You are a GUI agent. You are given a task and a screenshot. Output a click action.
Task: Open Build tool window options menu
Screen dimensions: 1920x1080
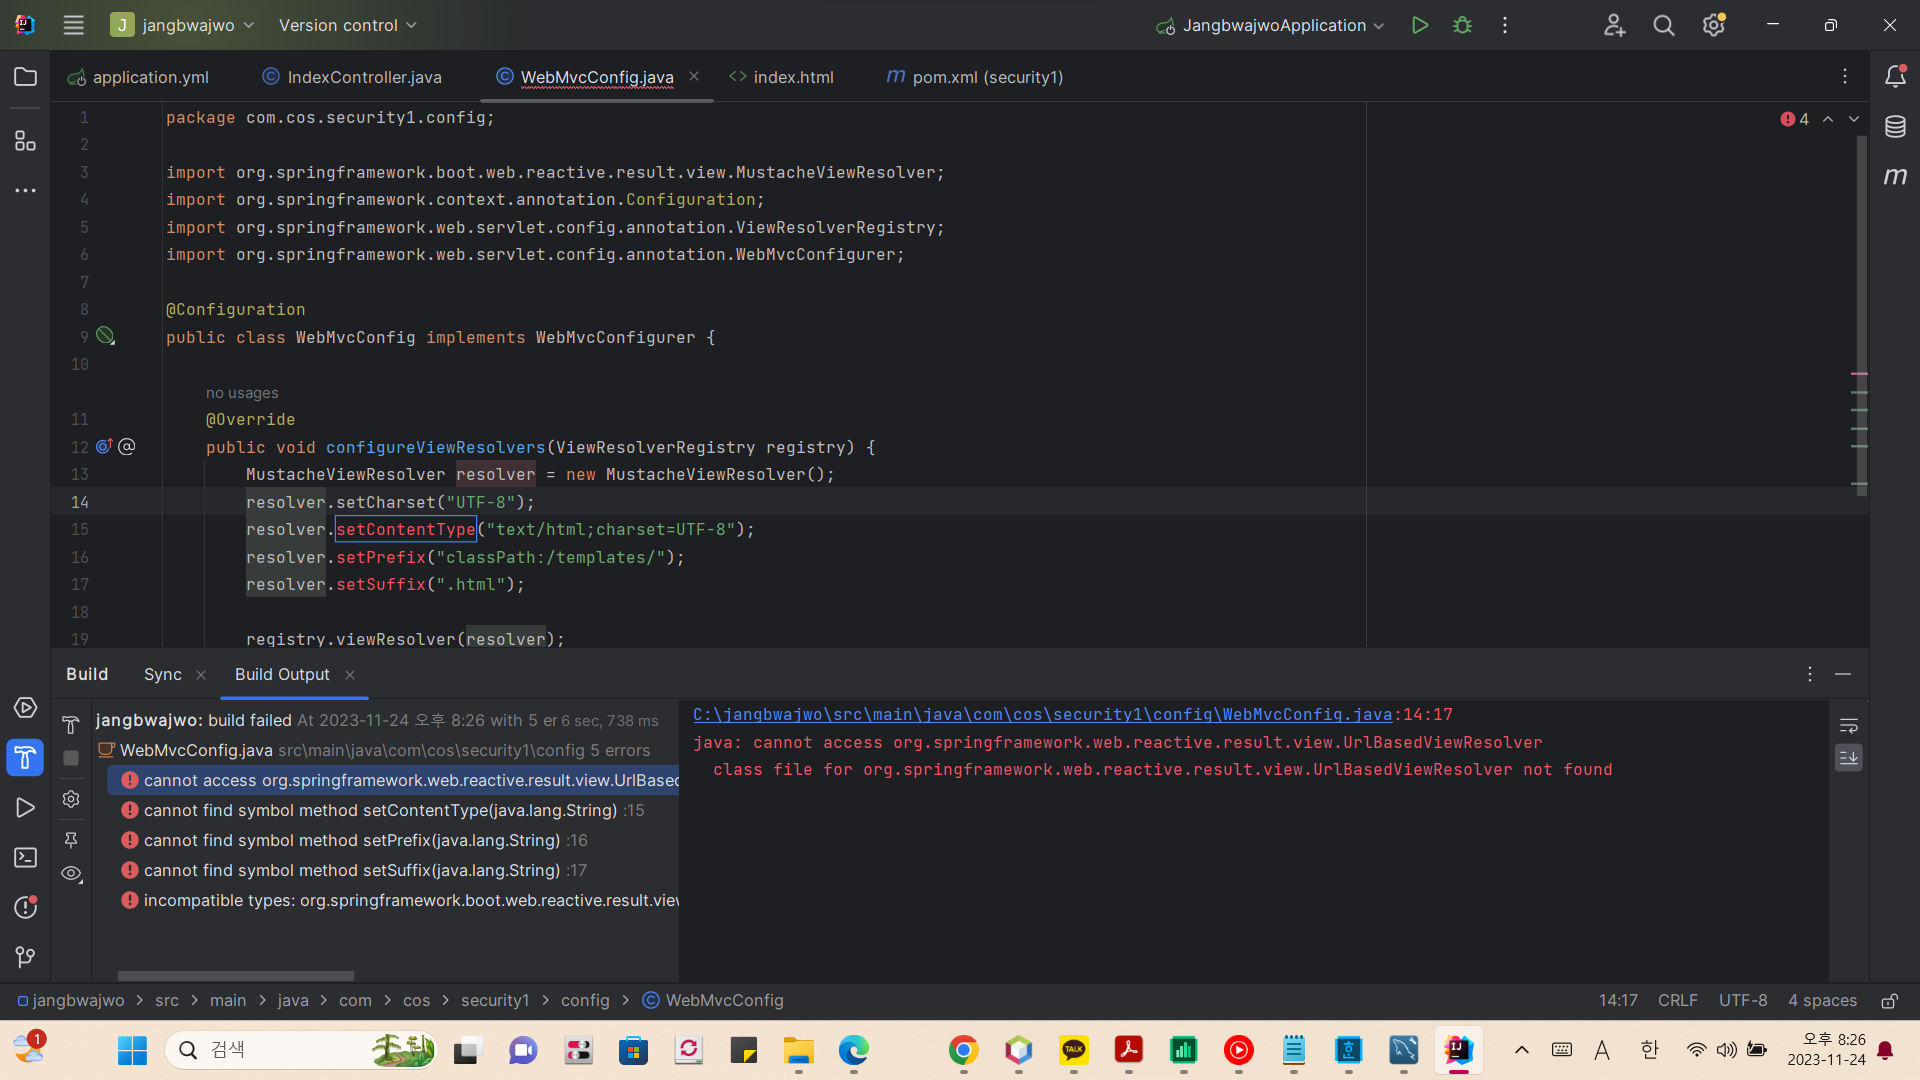[1809, 675]
